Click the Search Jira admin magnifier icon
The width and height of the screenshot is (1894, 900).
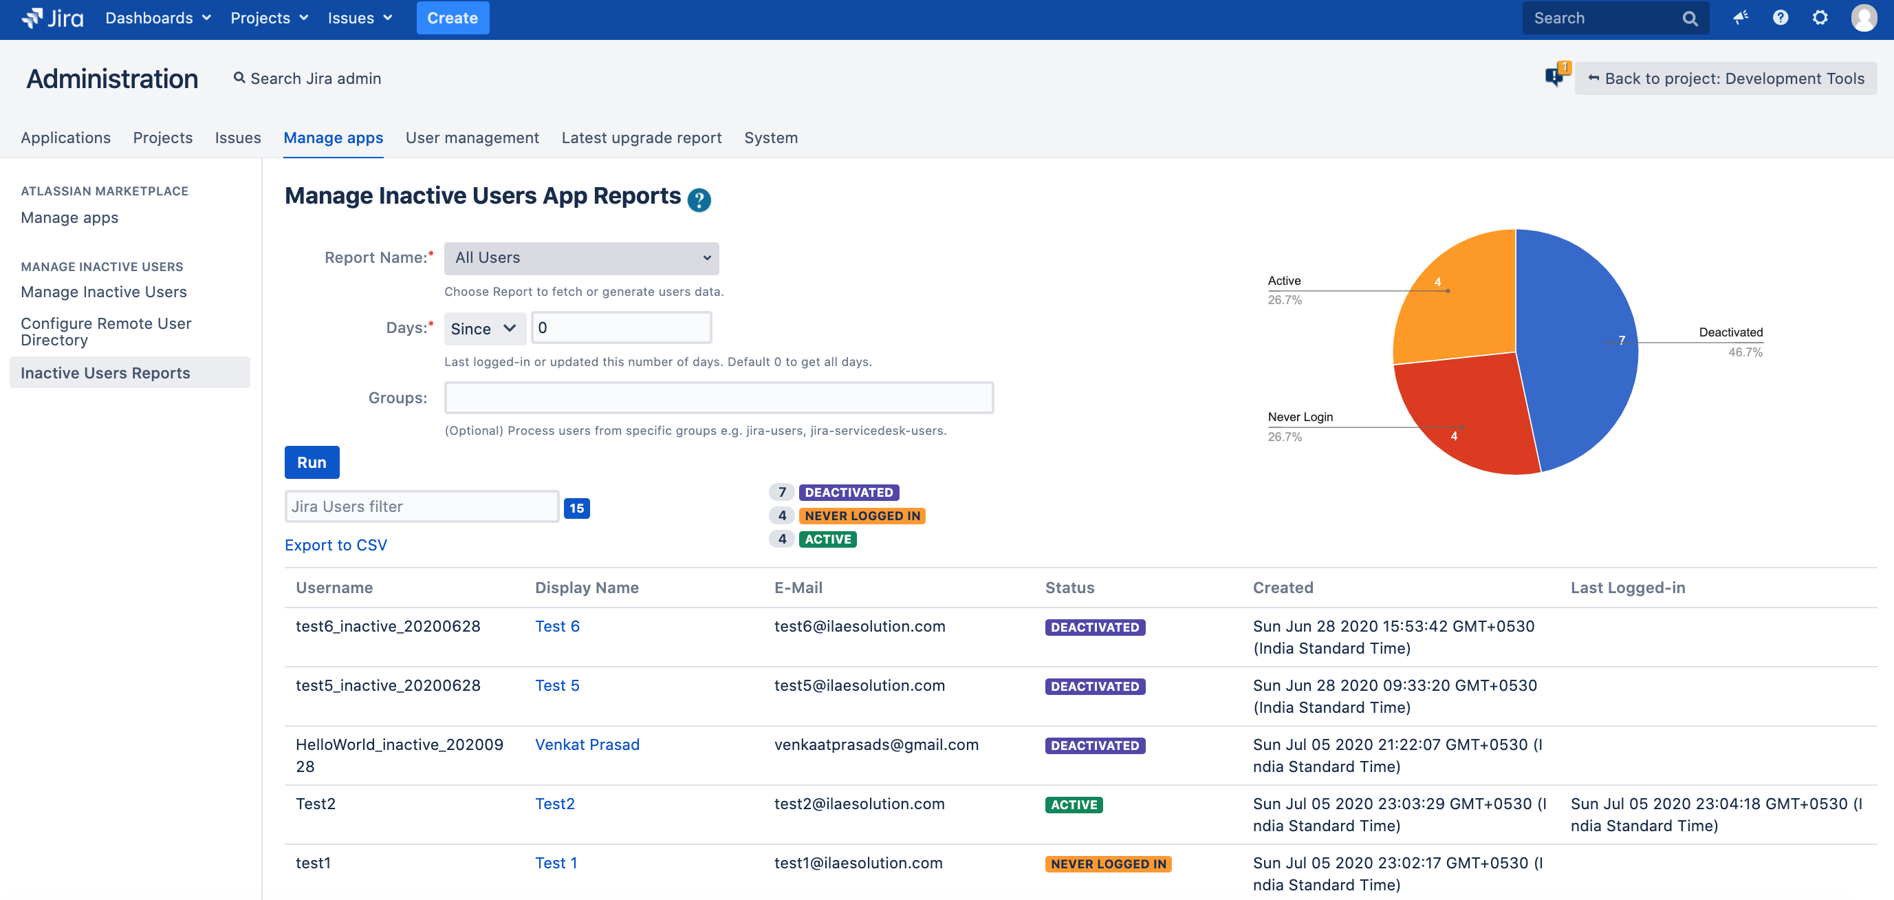(238, 77)
